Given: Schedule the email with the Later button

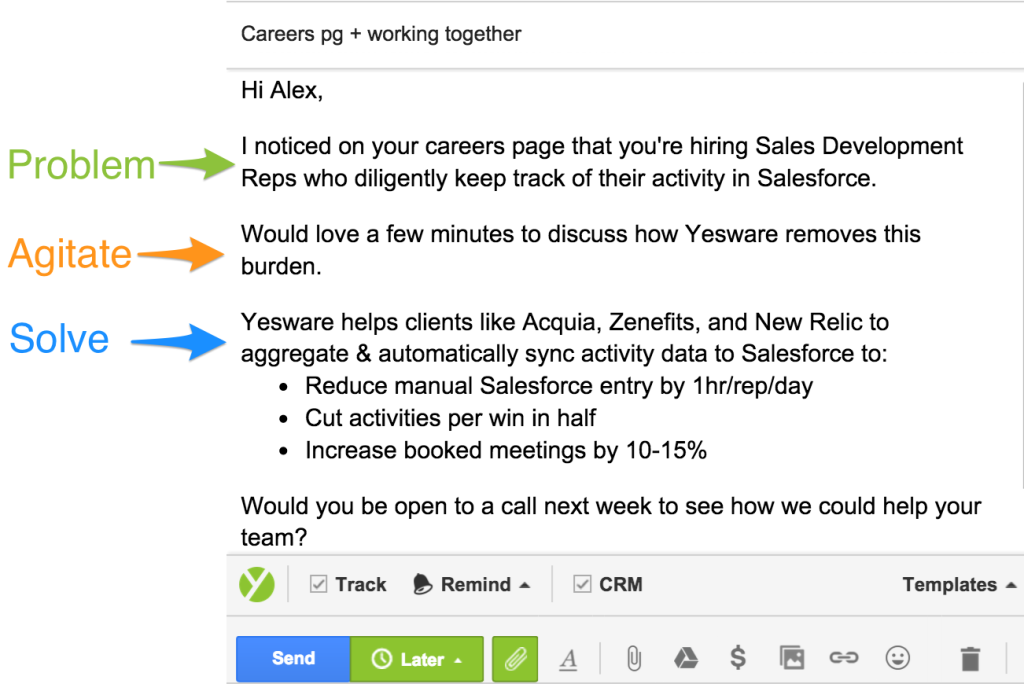Looking at the screenshot, I should click(420, 659).
